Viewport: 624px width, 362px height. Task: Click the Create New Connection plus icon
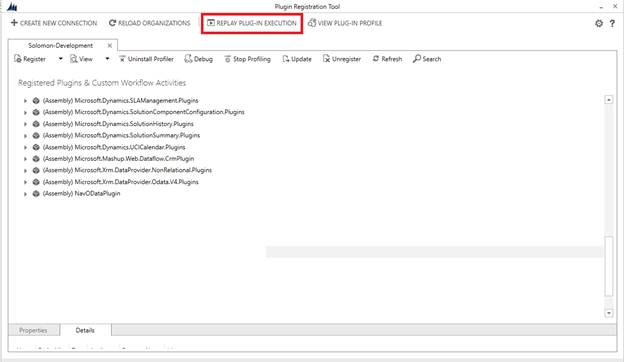point(14,23)
